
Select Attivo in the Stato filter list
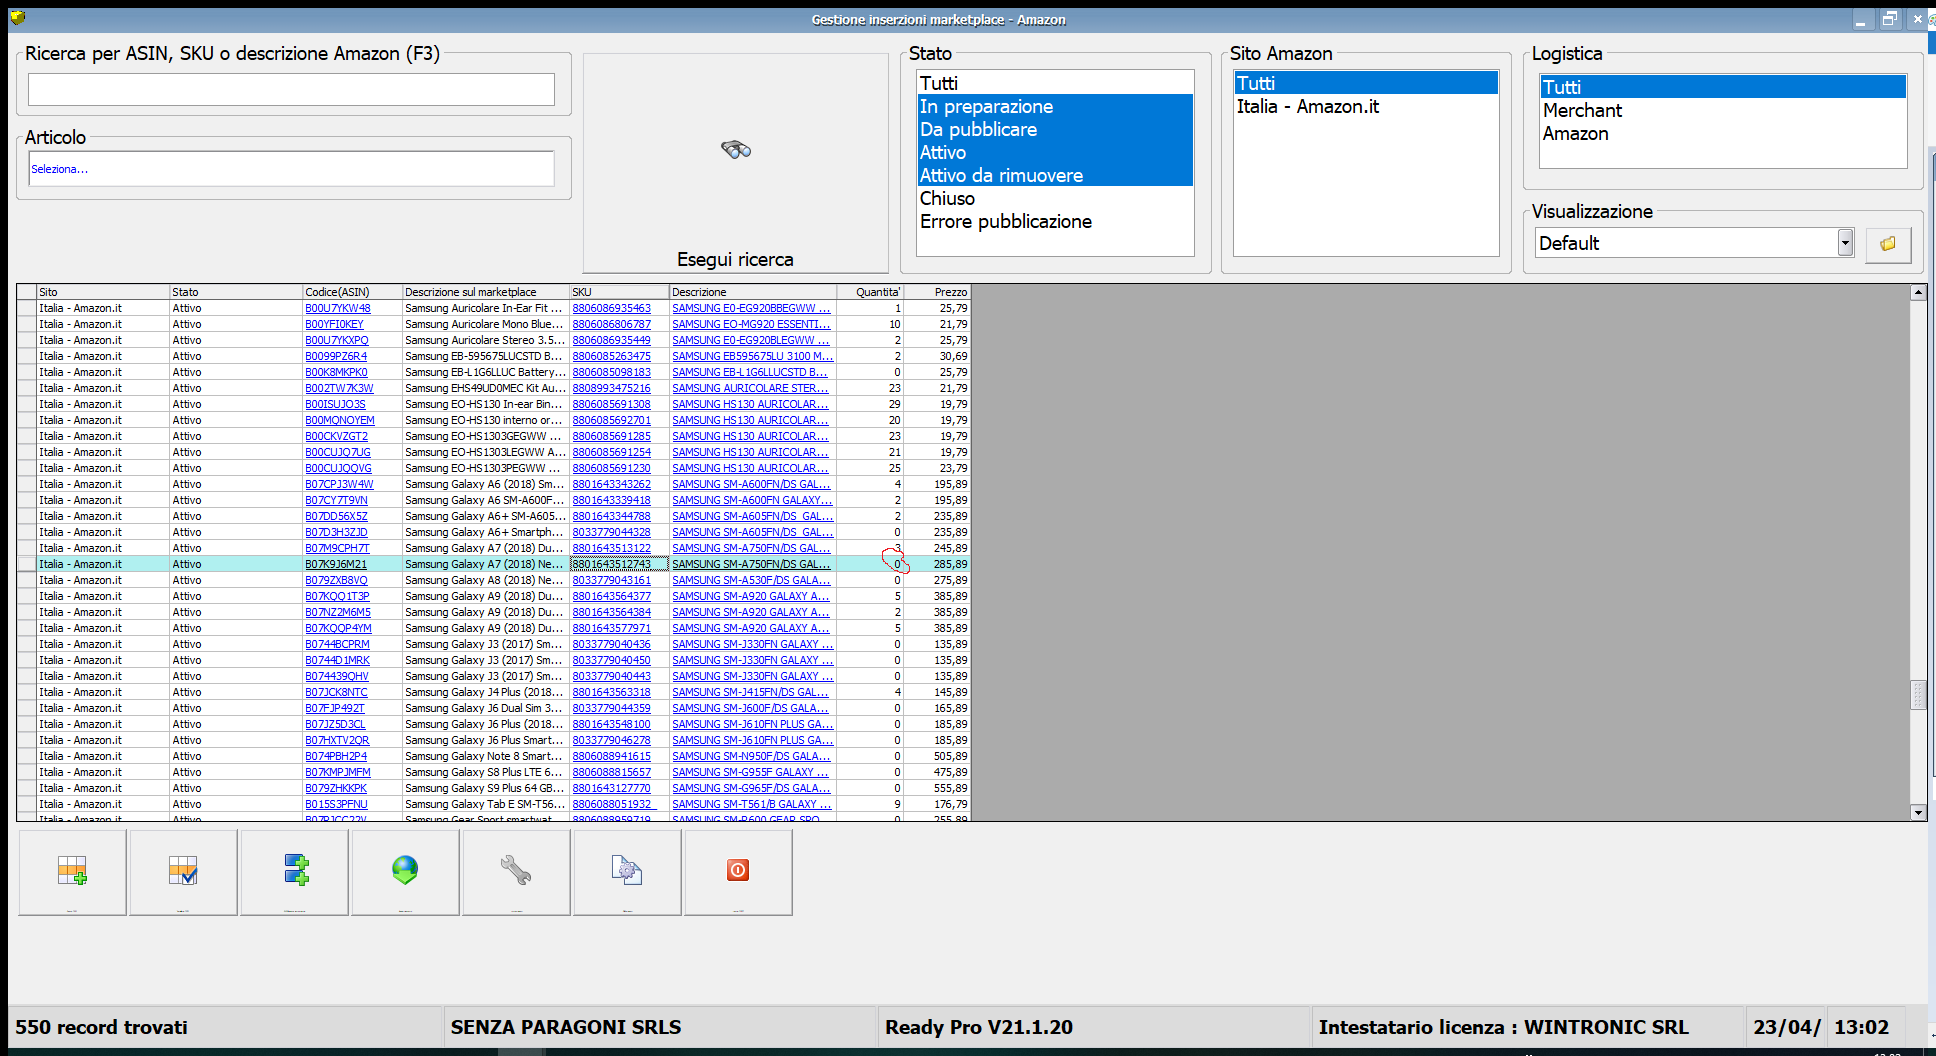(x=1055, y=152)
